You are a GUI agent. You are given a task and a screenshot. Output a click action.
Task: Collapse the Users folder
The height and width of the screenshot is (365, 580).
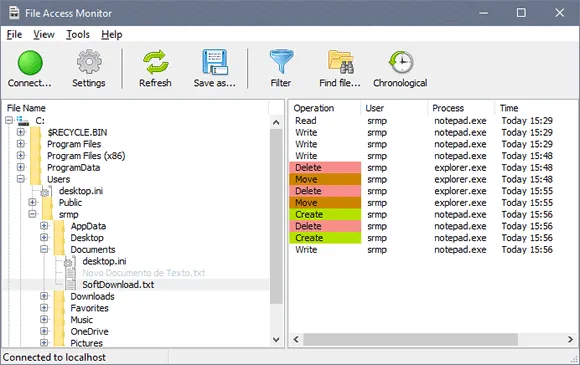coord(21,179)
